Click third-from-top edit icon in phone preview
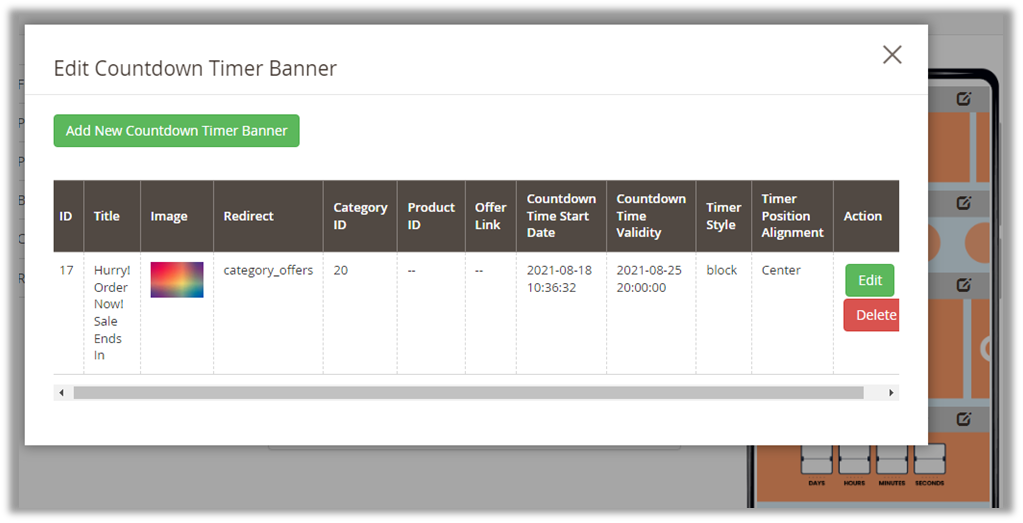Image resolution: width=1023 pixels, height=523 pixels. click(964, 285)
